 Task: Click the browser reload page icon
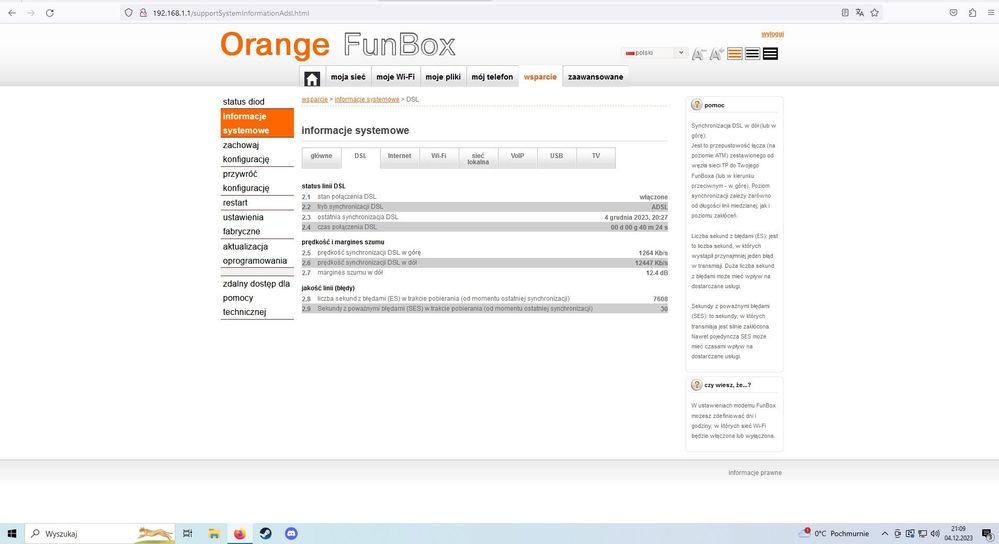(49, 13)
